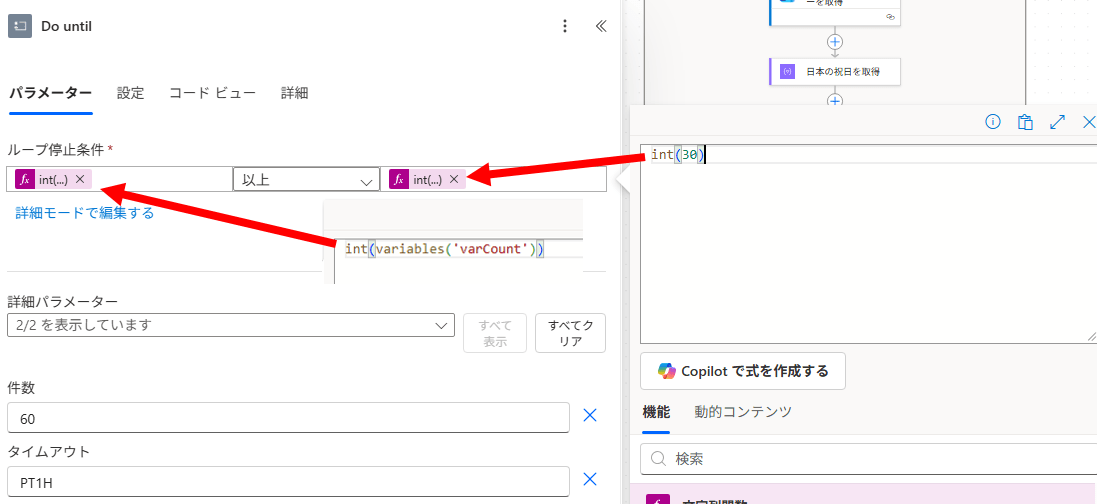Image resolution: width=1097 pixels, height=504 pixels.
Task: Click the info icon in the expression editor
Action: [x=993, y=122]
